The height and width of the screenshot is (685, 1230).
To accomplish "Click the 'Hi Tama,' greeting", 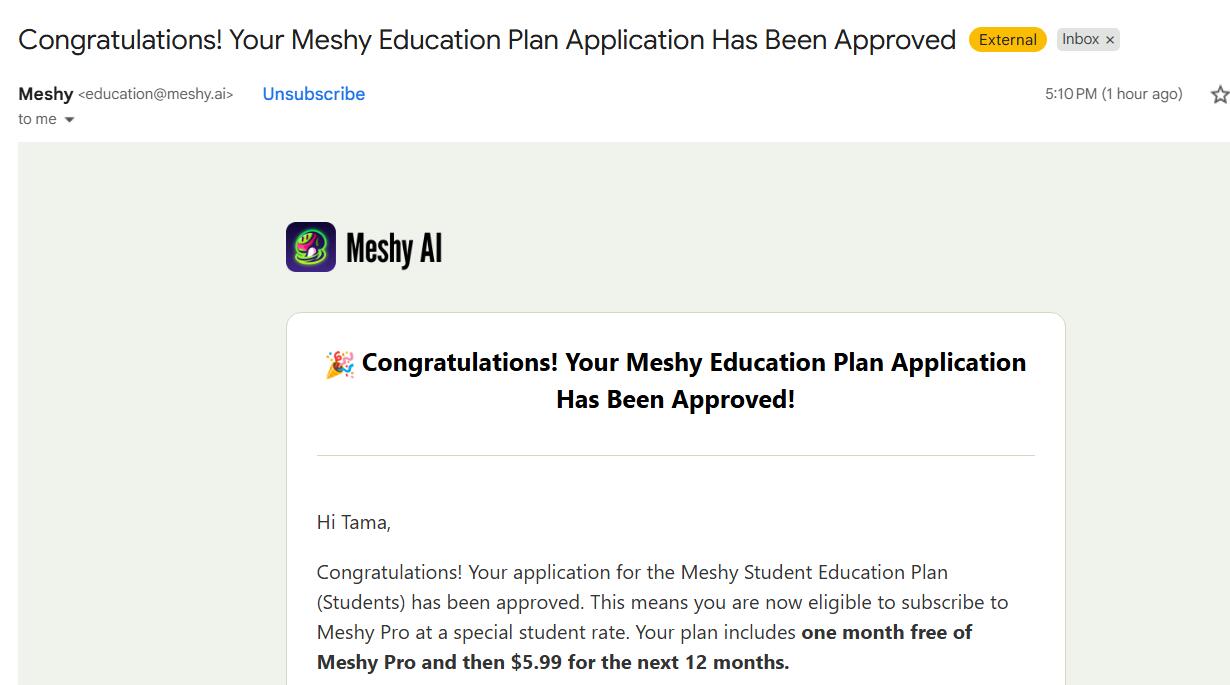I will pyautogui.click(x=353, y=522).
